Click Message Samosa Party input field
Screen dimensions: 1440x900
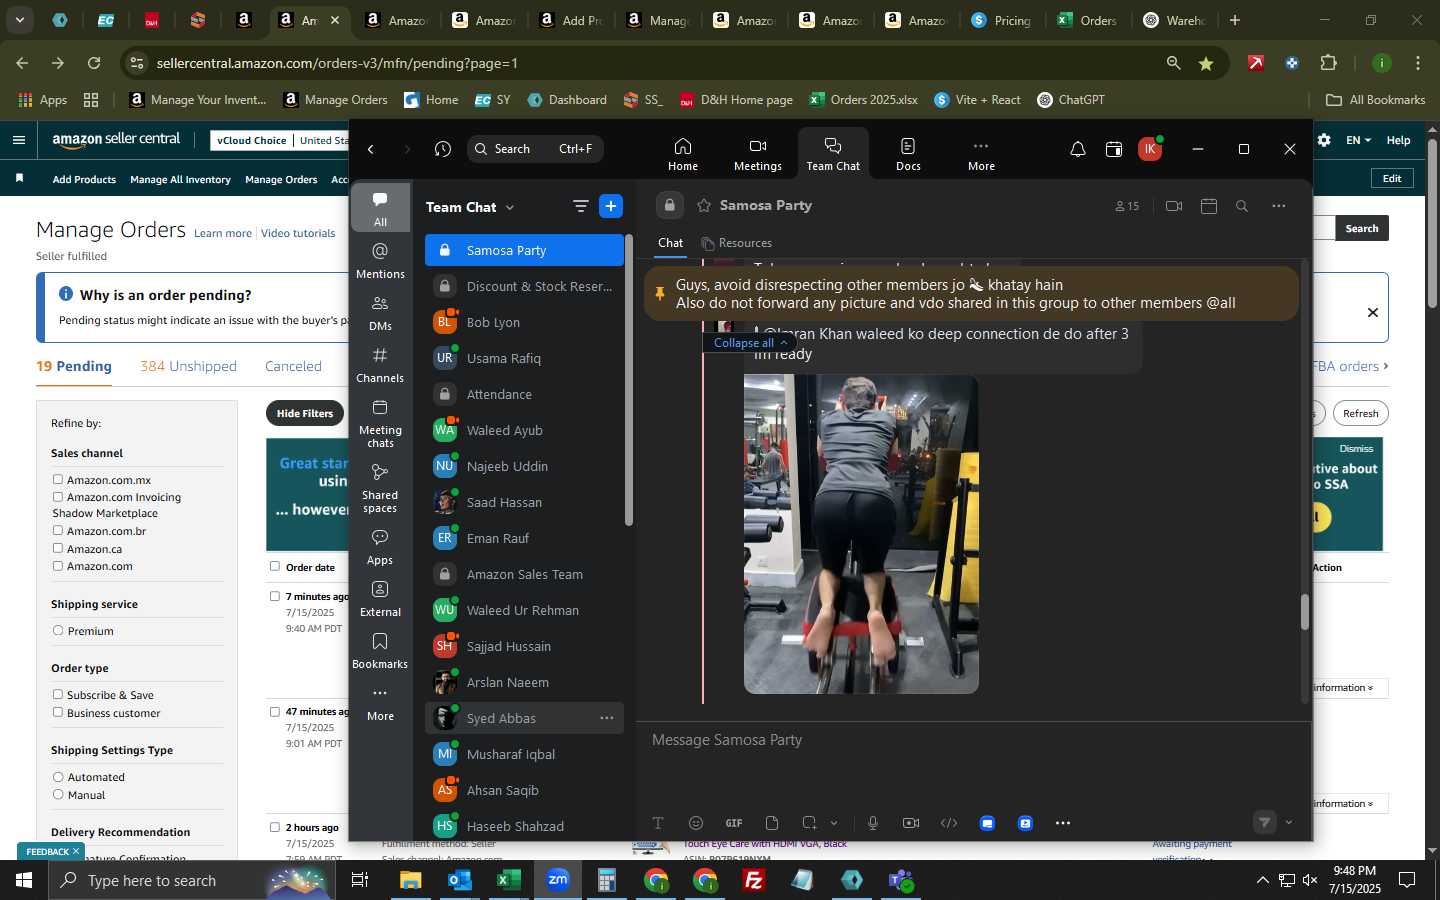click(972, 740)
